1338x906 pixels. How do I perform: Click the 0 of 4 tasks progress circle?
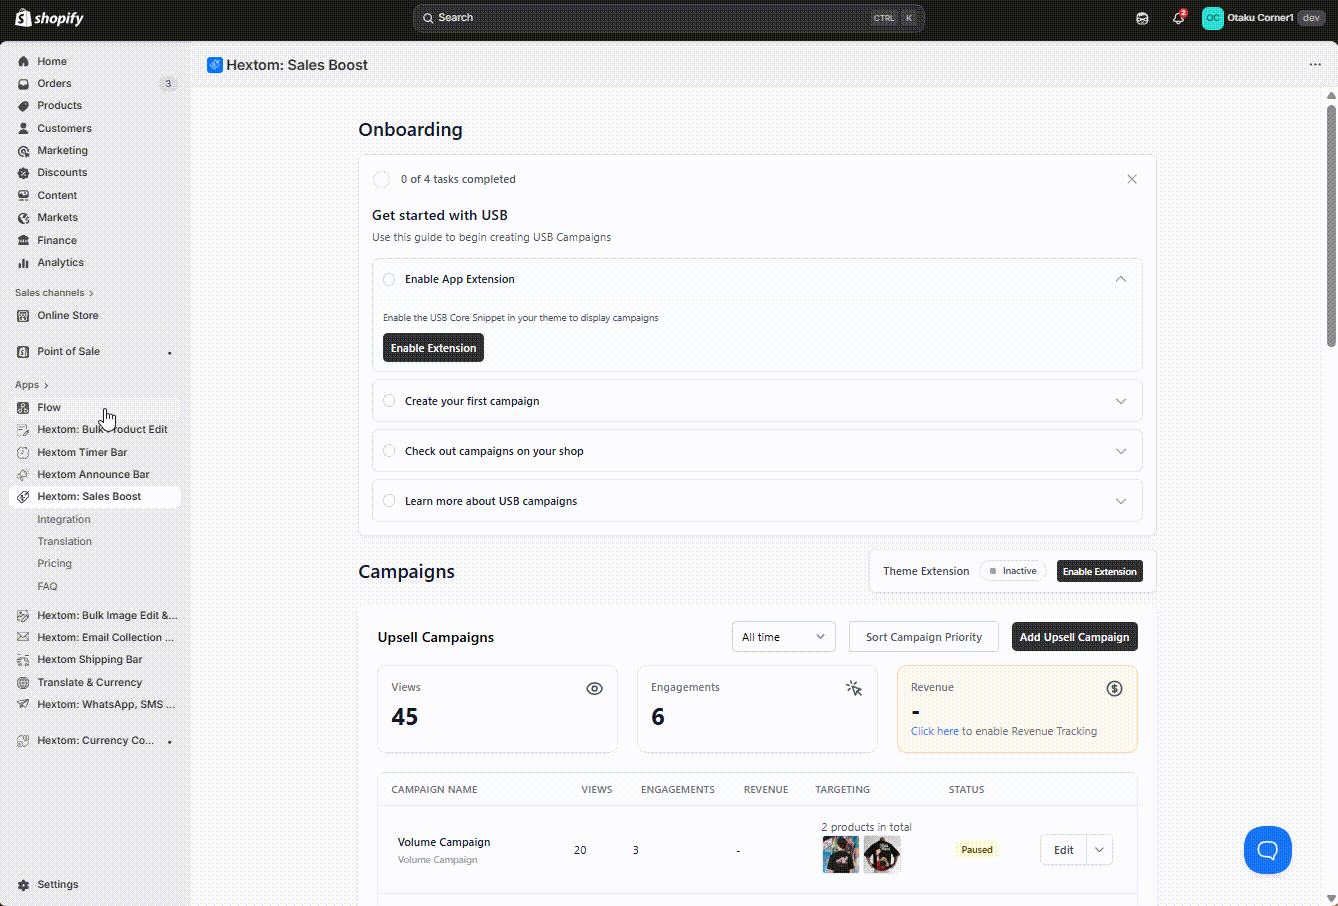tap(381, 179)
